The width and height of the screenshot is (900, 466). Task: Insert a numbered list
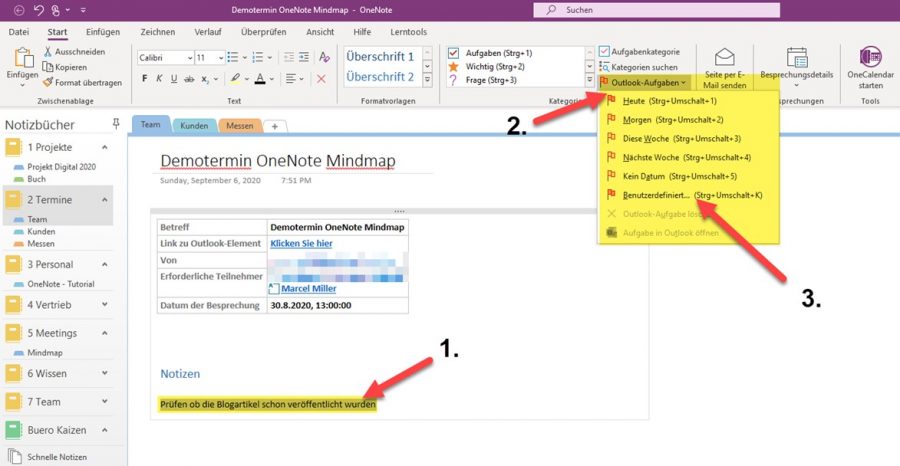(258, 57)
